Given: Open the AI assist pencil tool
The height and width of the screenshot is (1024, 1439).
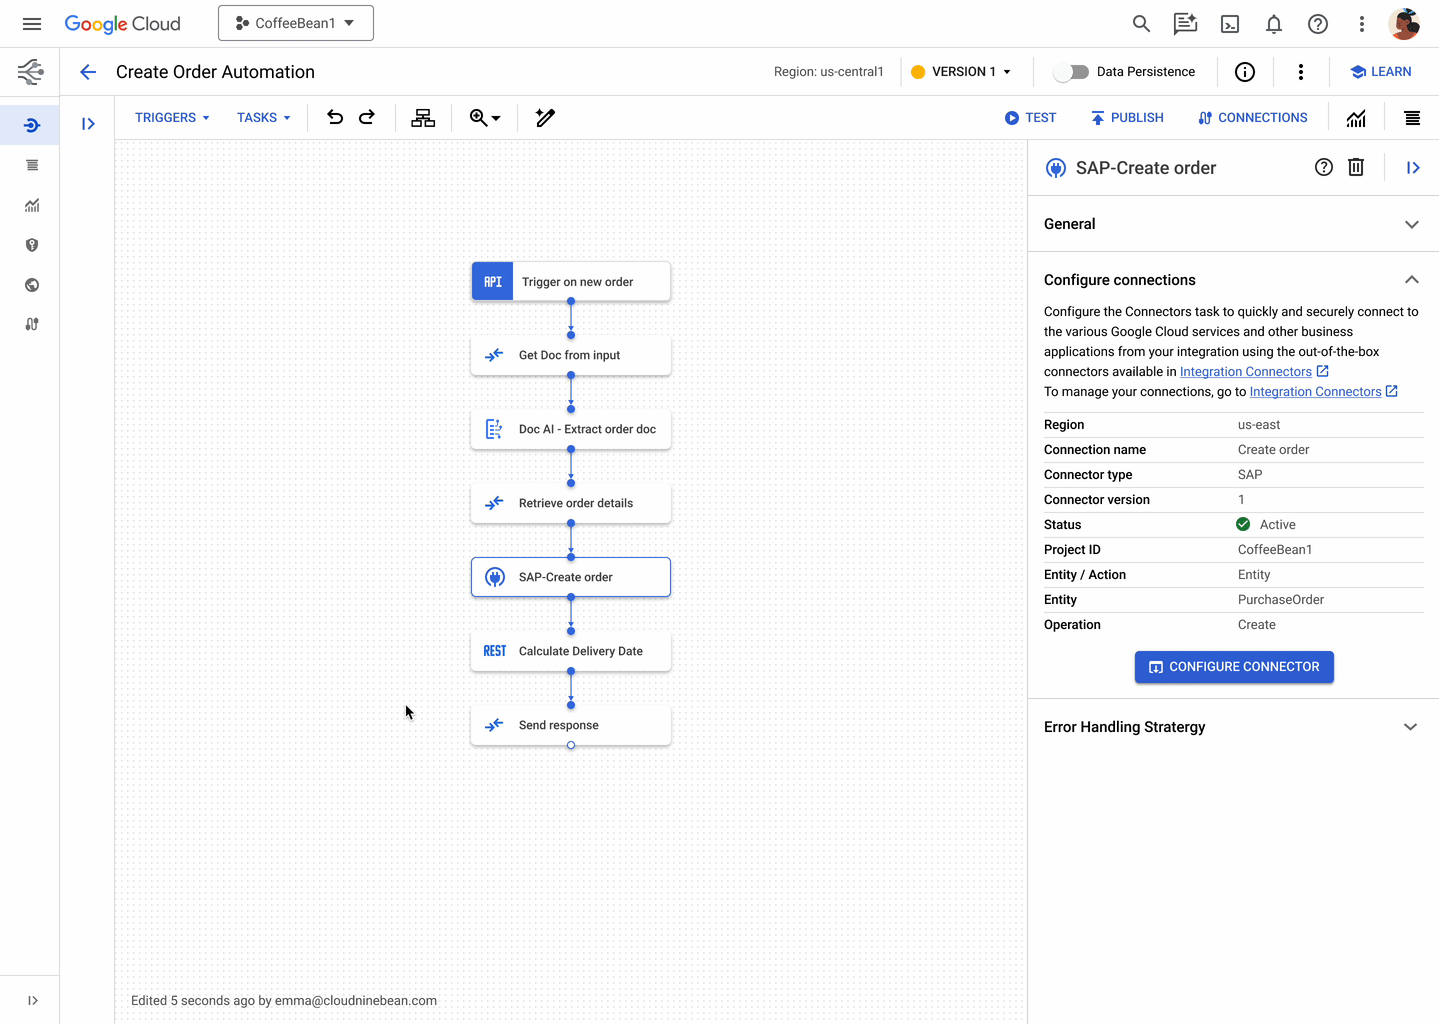Looking at the screenshot, I should click(x=545, y=117).
